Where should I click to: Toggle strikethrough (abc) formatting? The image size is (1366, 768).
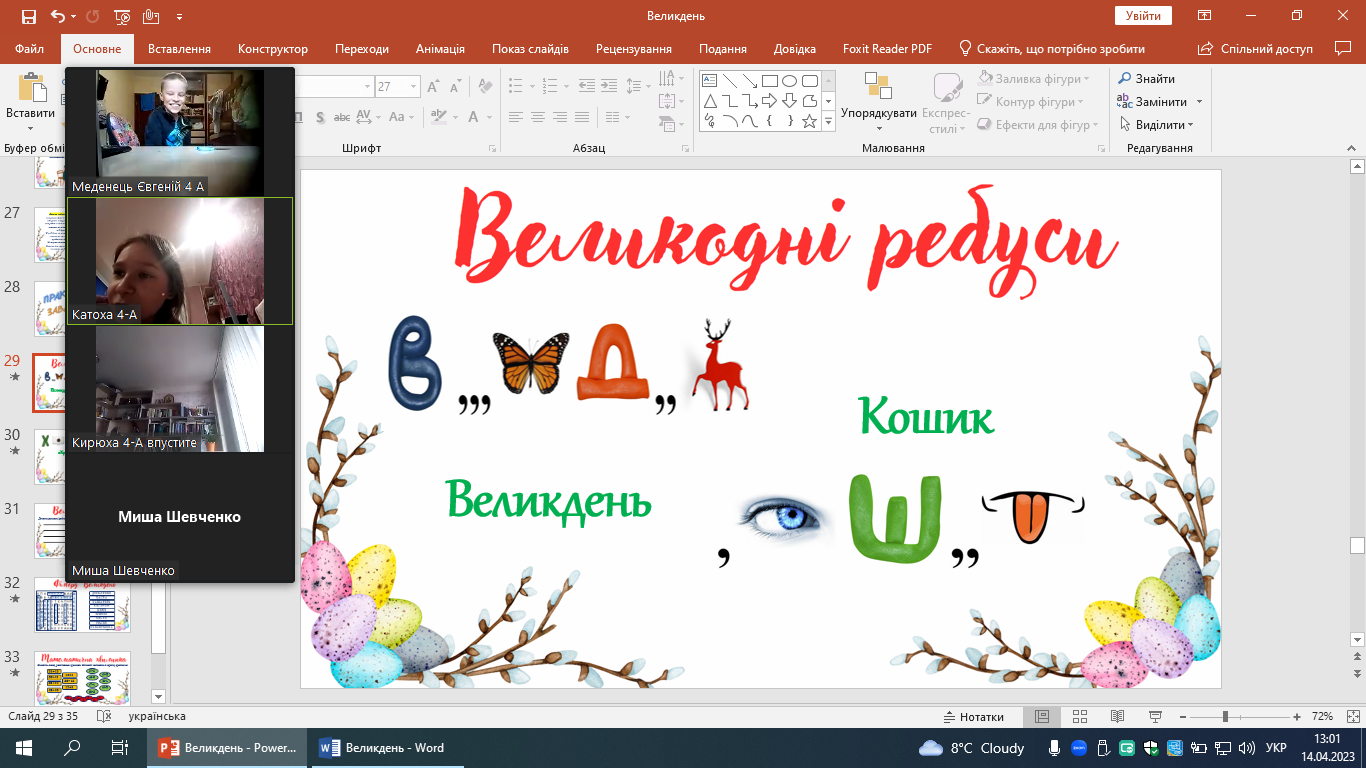[x=342, y=117]
